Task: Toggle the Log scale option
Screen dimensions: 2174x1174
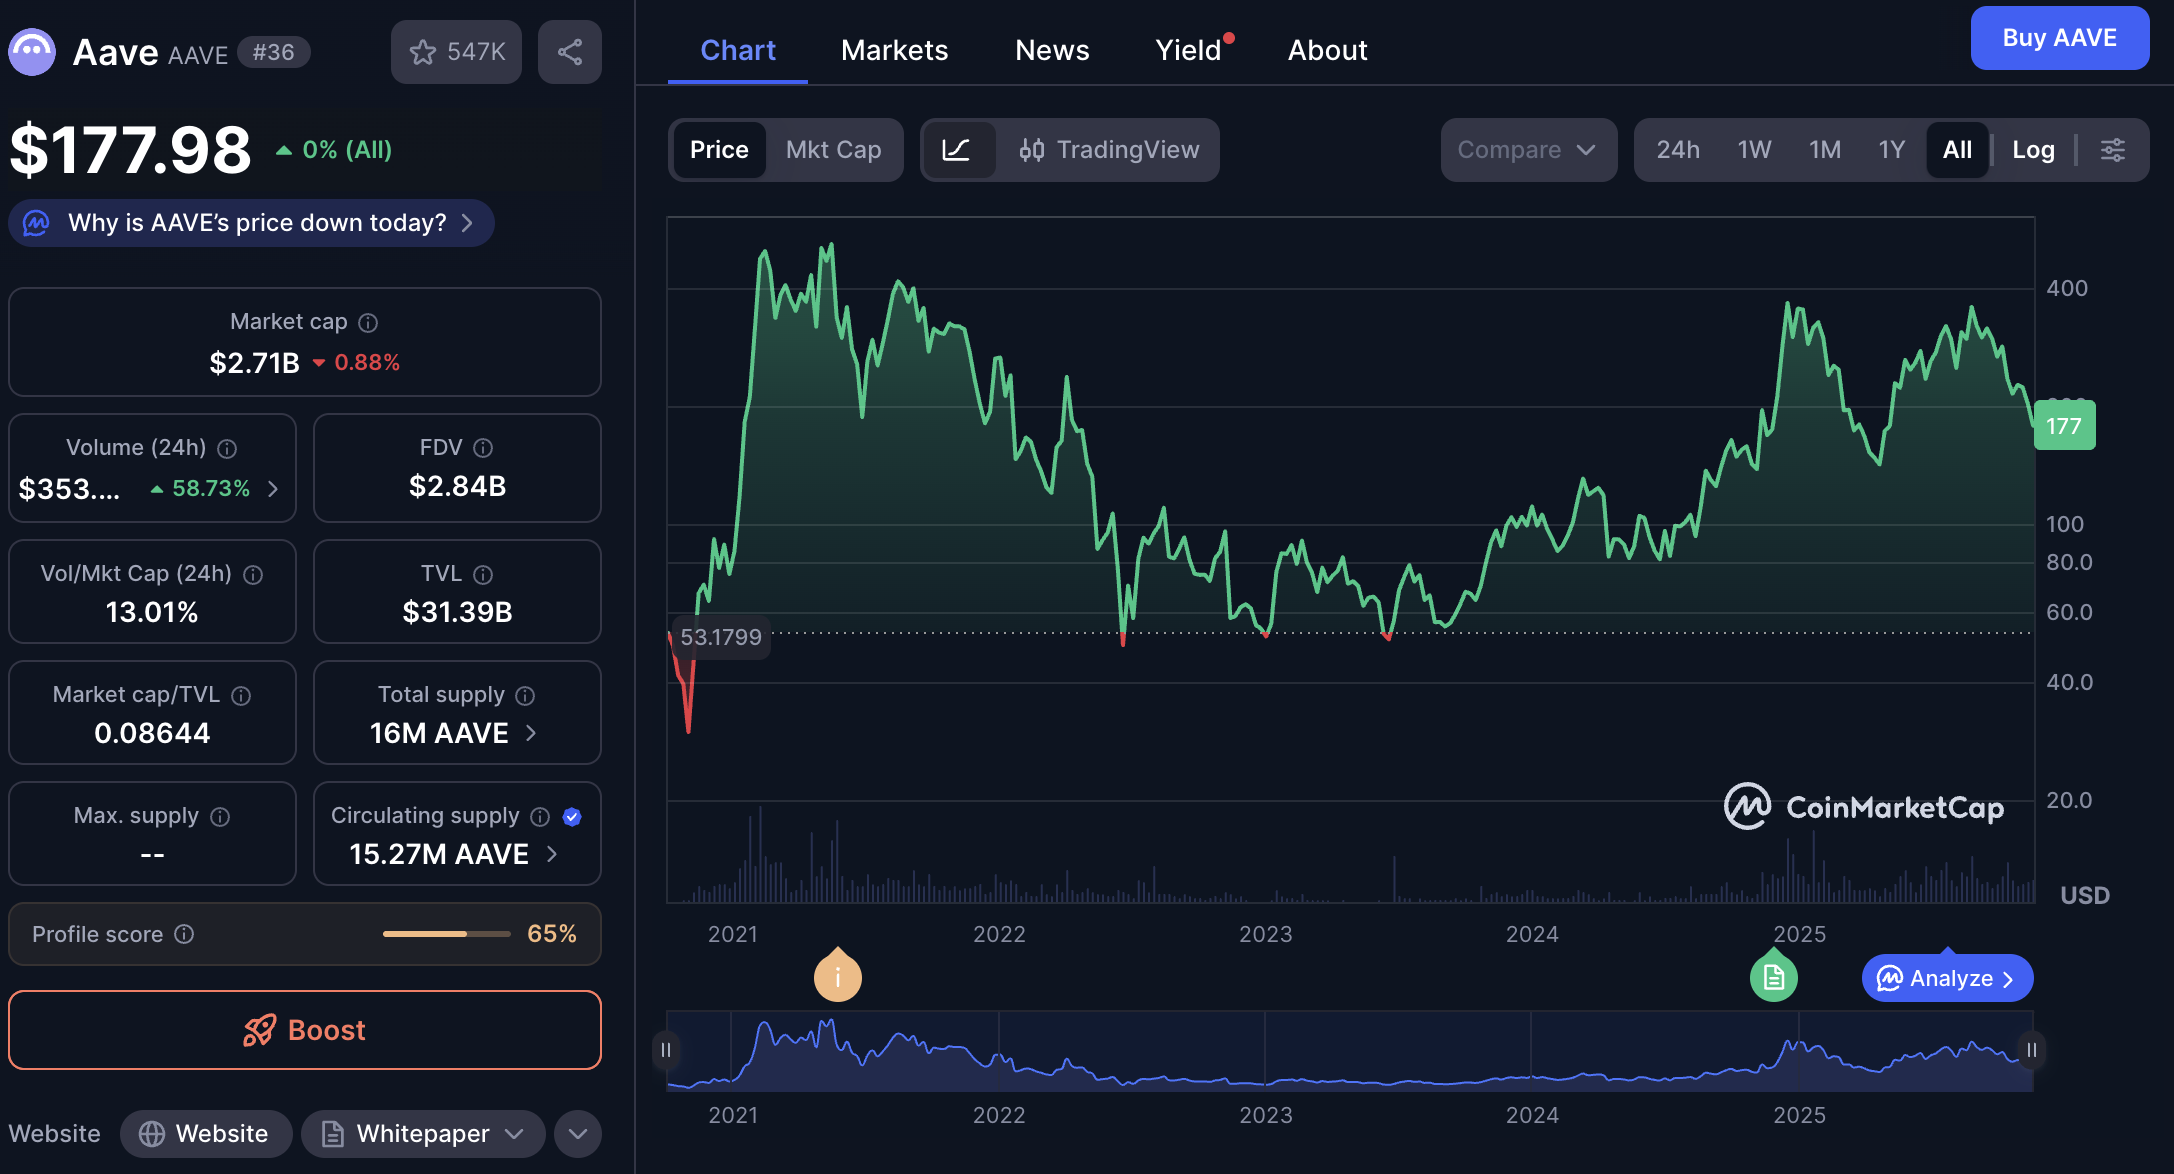Action: click(x=2033, y=150)
